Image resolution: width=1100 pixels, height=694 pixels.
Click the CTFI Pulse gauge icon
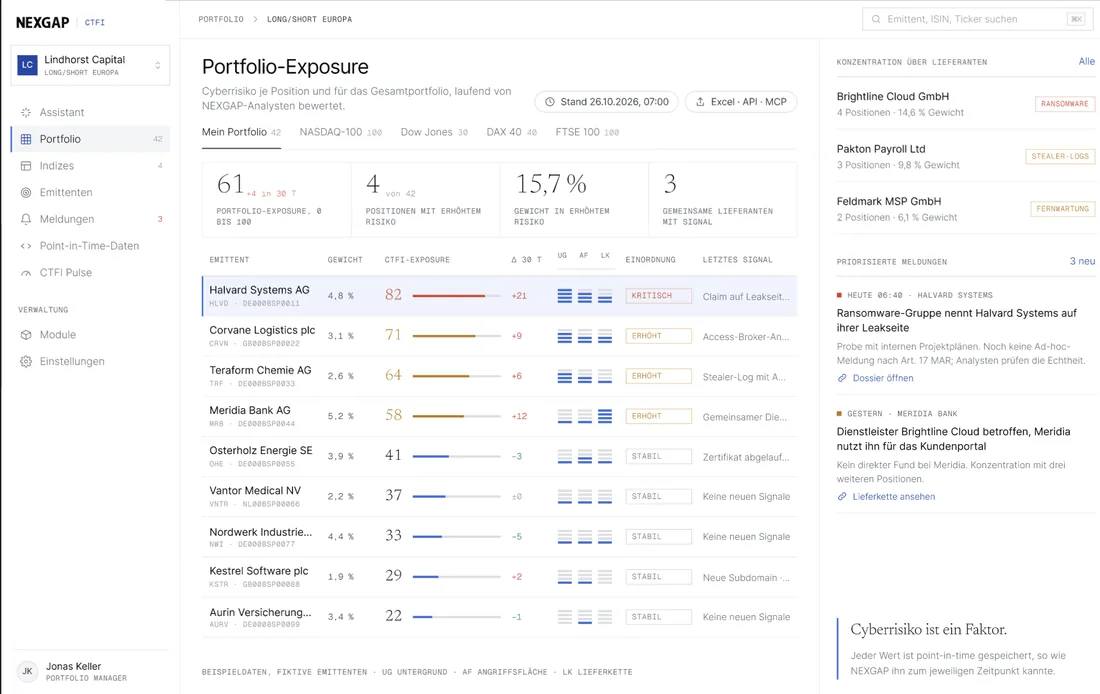(x=26, y=273)
